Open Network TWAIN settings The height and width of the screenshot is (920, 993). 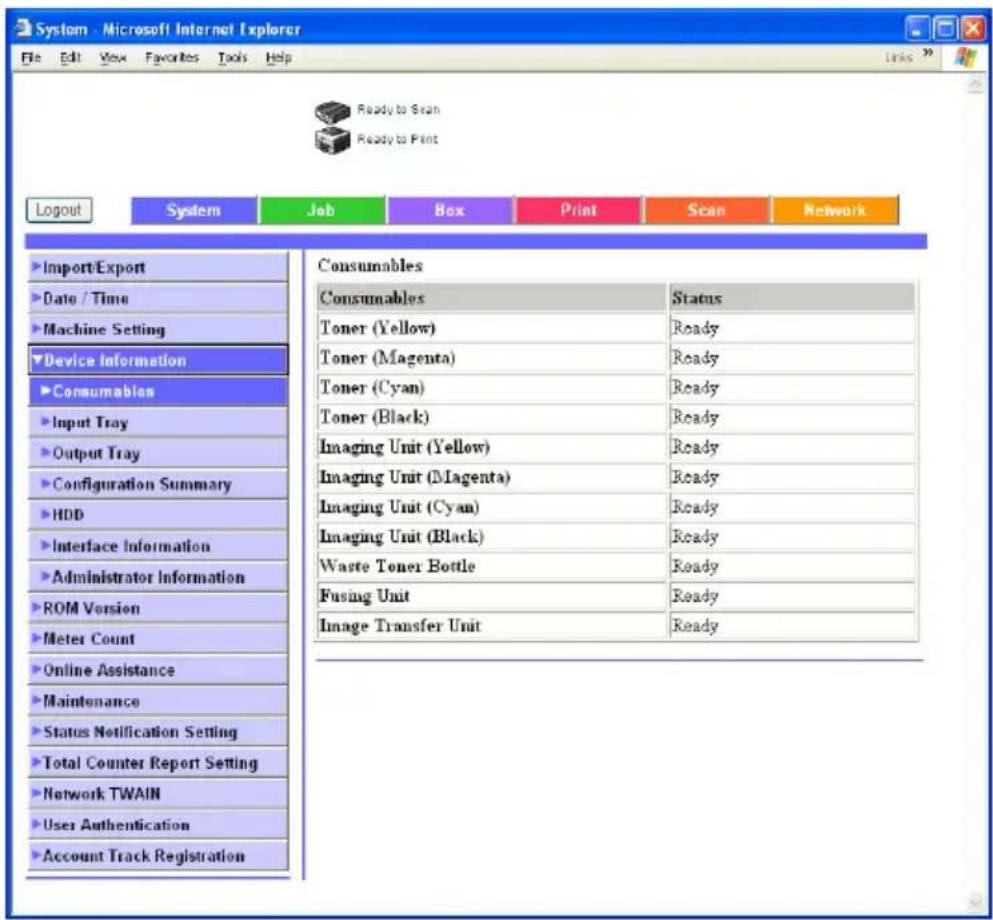click(158, 794)
